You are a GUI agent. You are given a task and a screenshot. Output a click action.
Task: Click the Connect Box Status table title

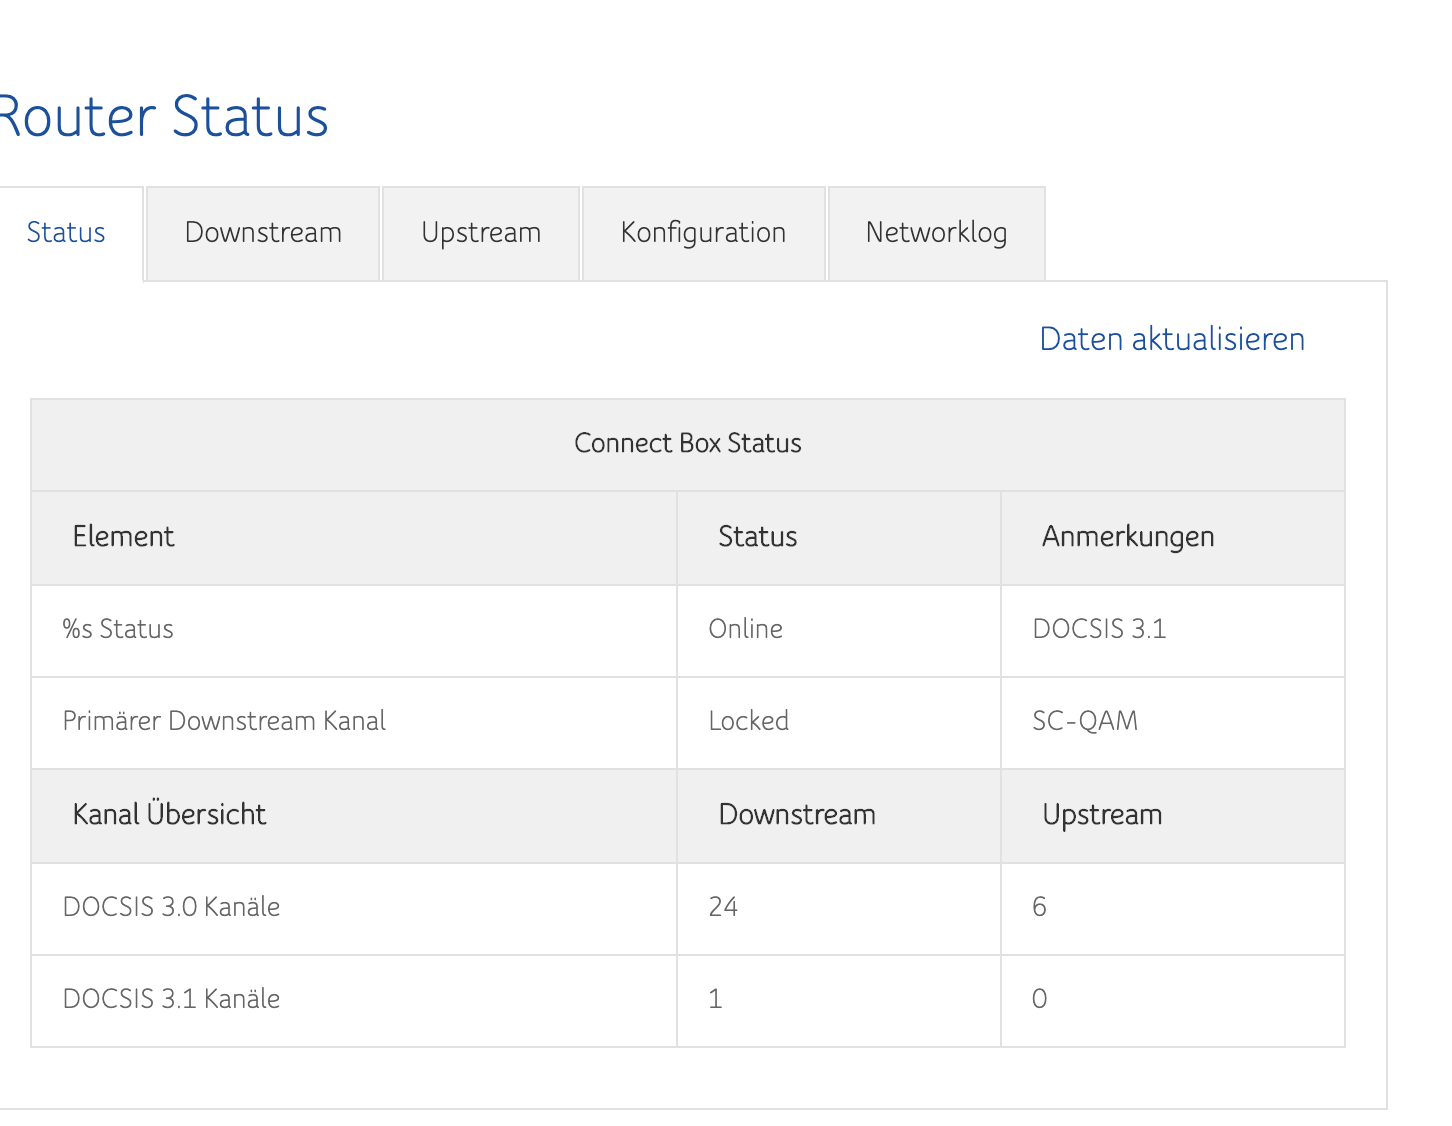tap(688, 444)
